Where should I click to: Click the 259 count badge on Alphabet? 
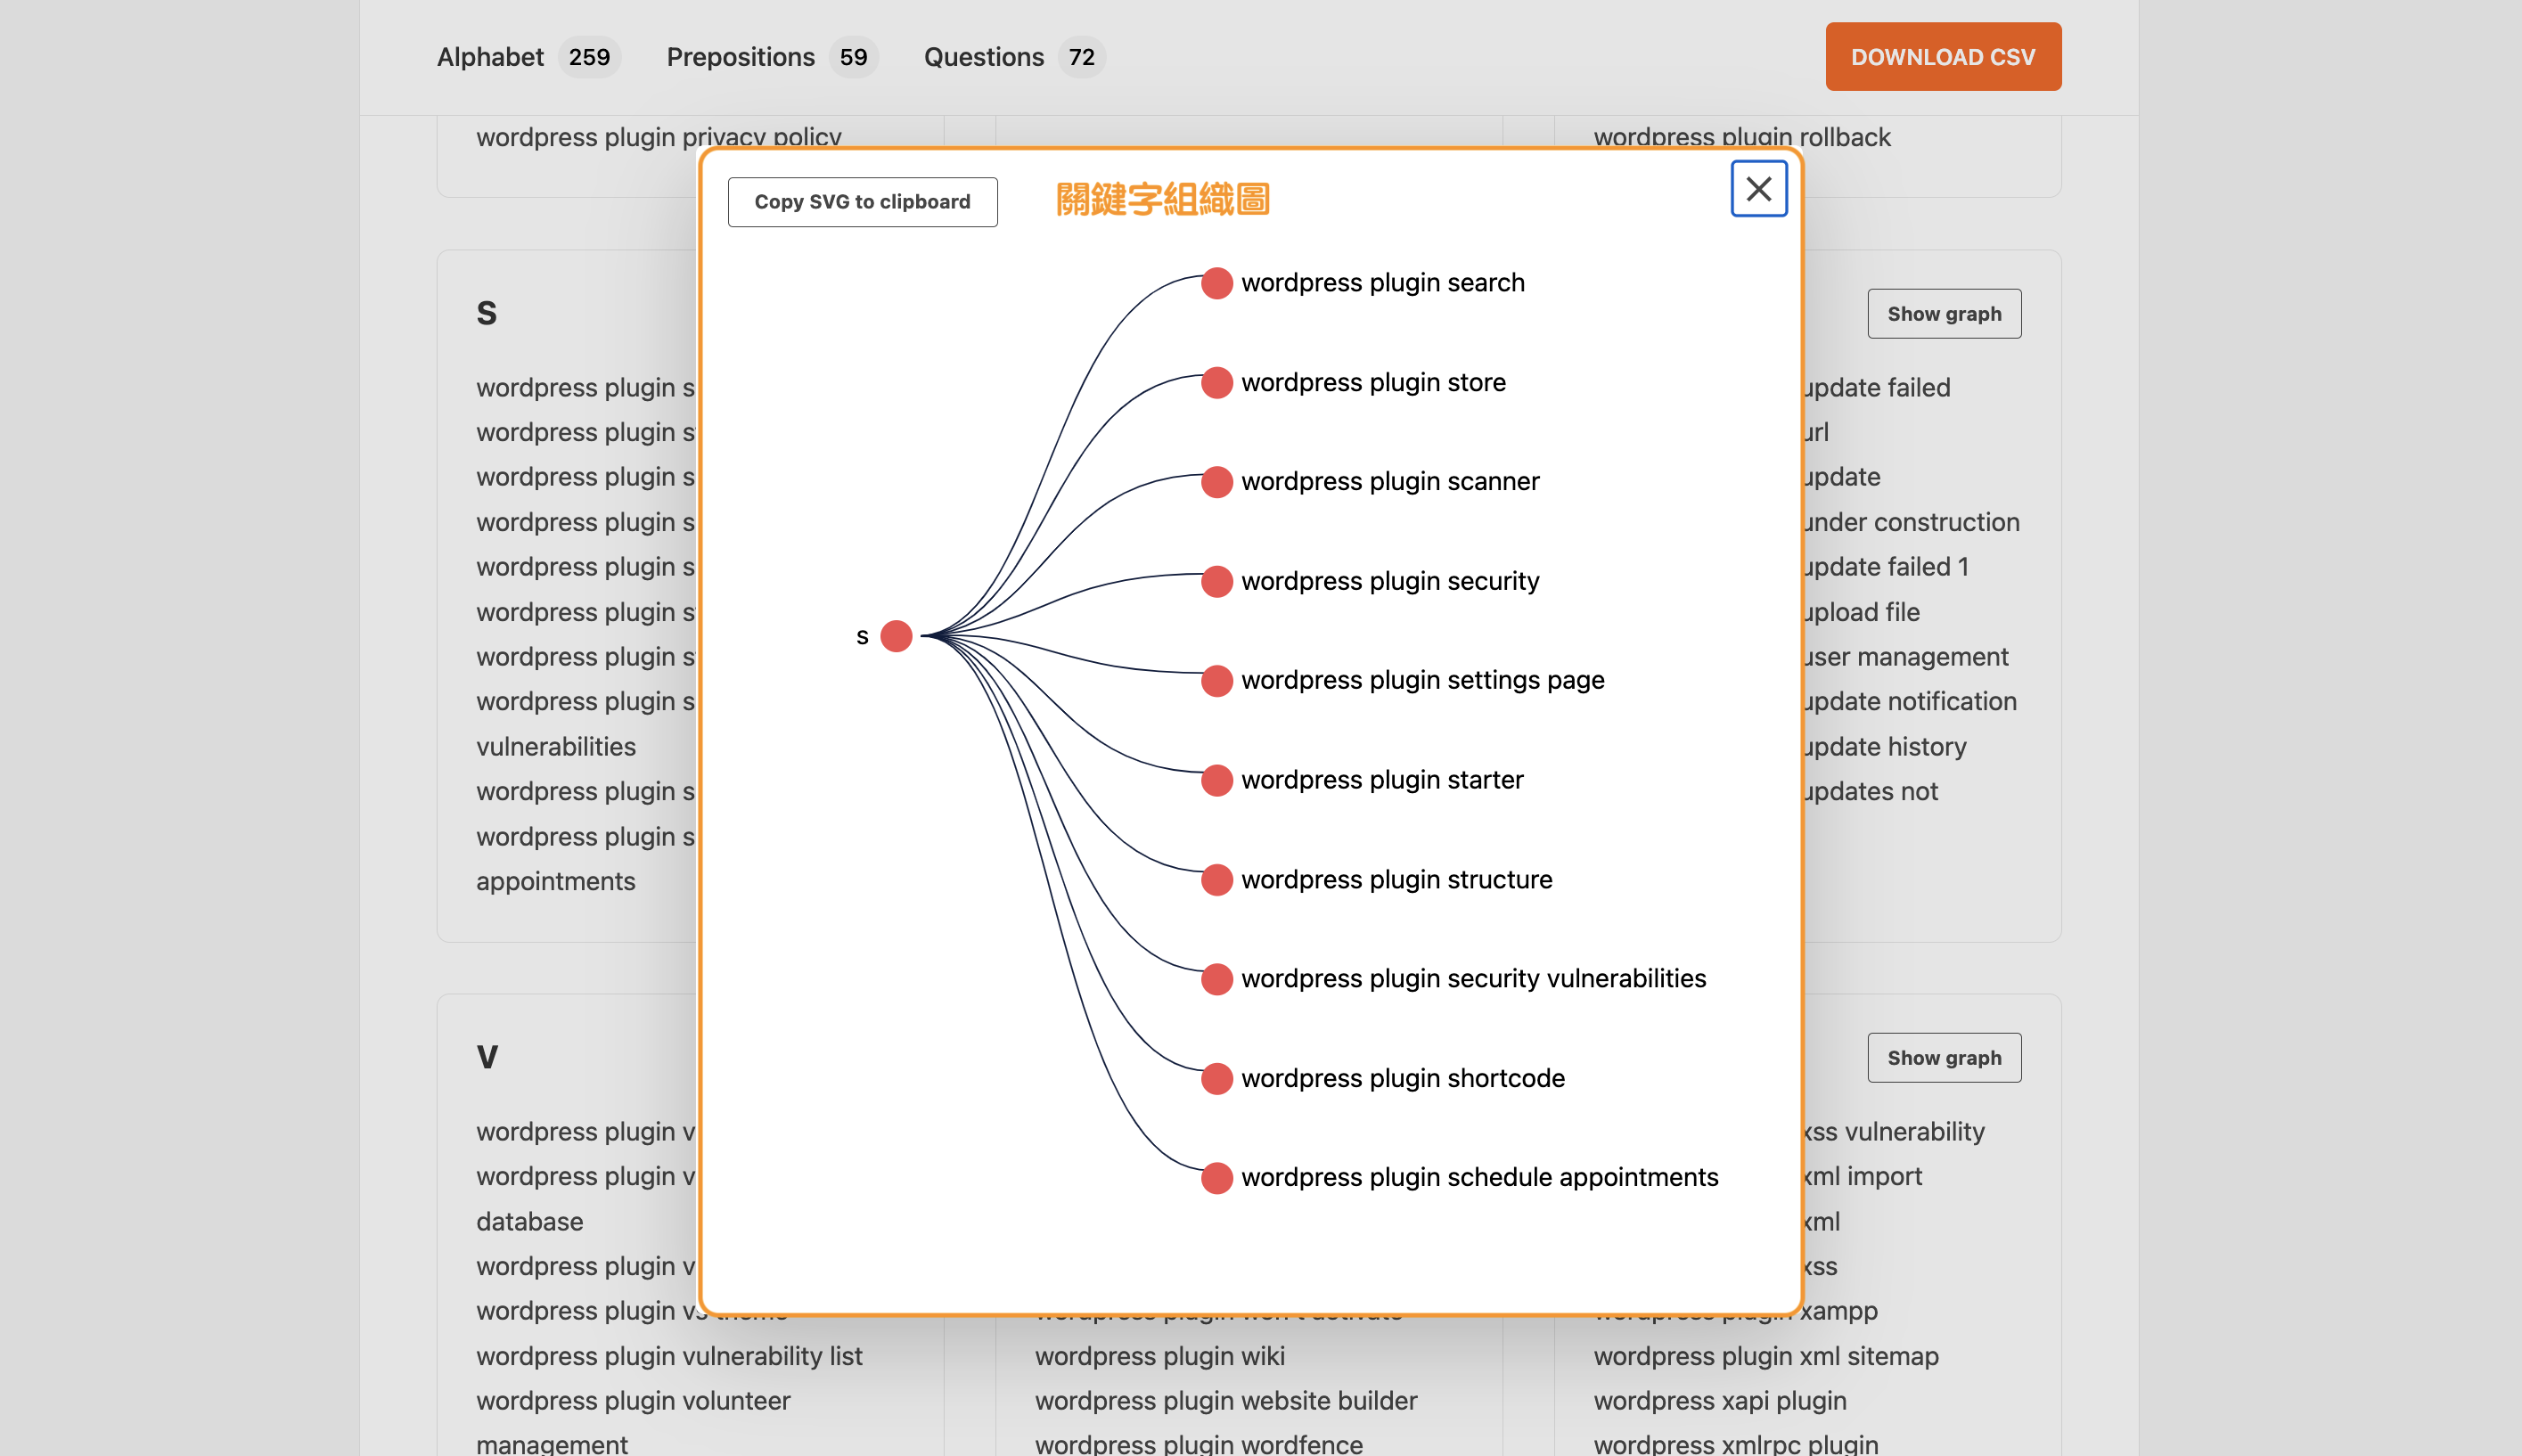pos(589,57)
